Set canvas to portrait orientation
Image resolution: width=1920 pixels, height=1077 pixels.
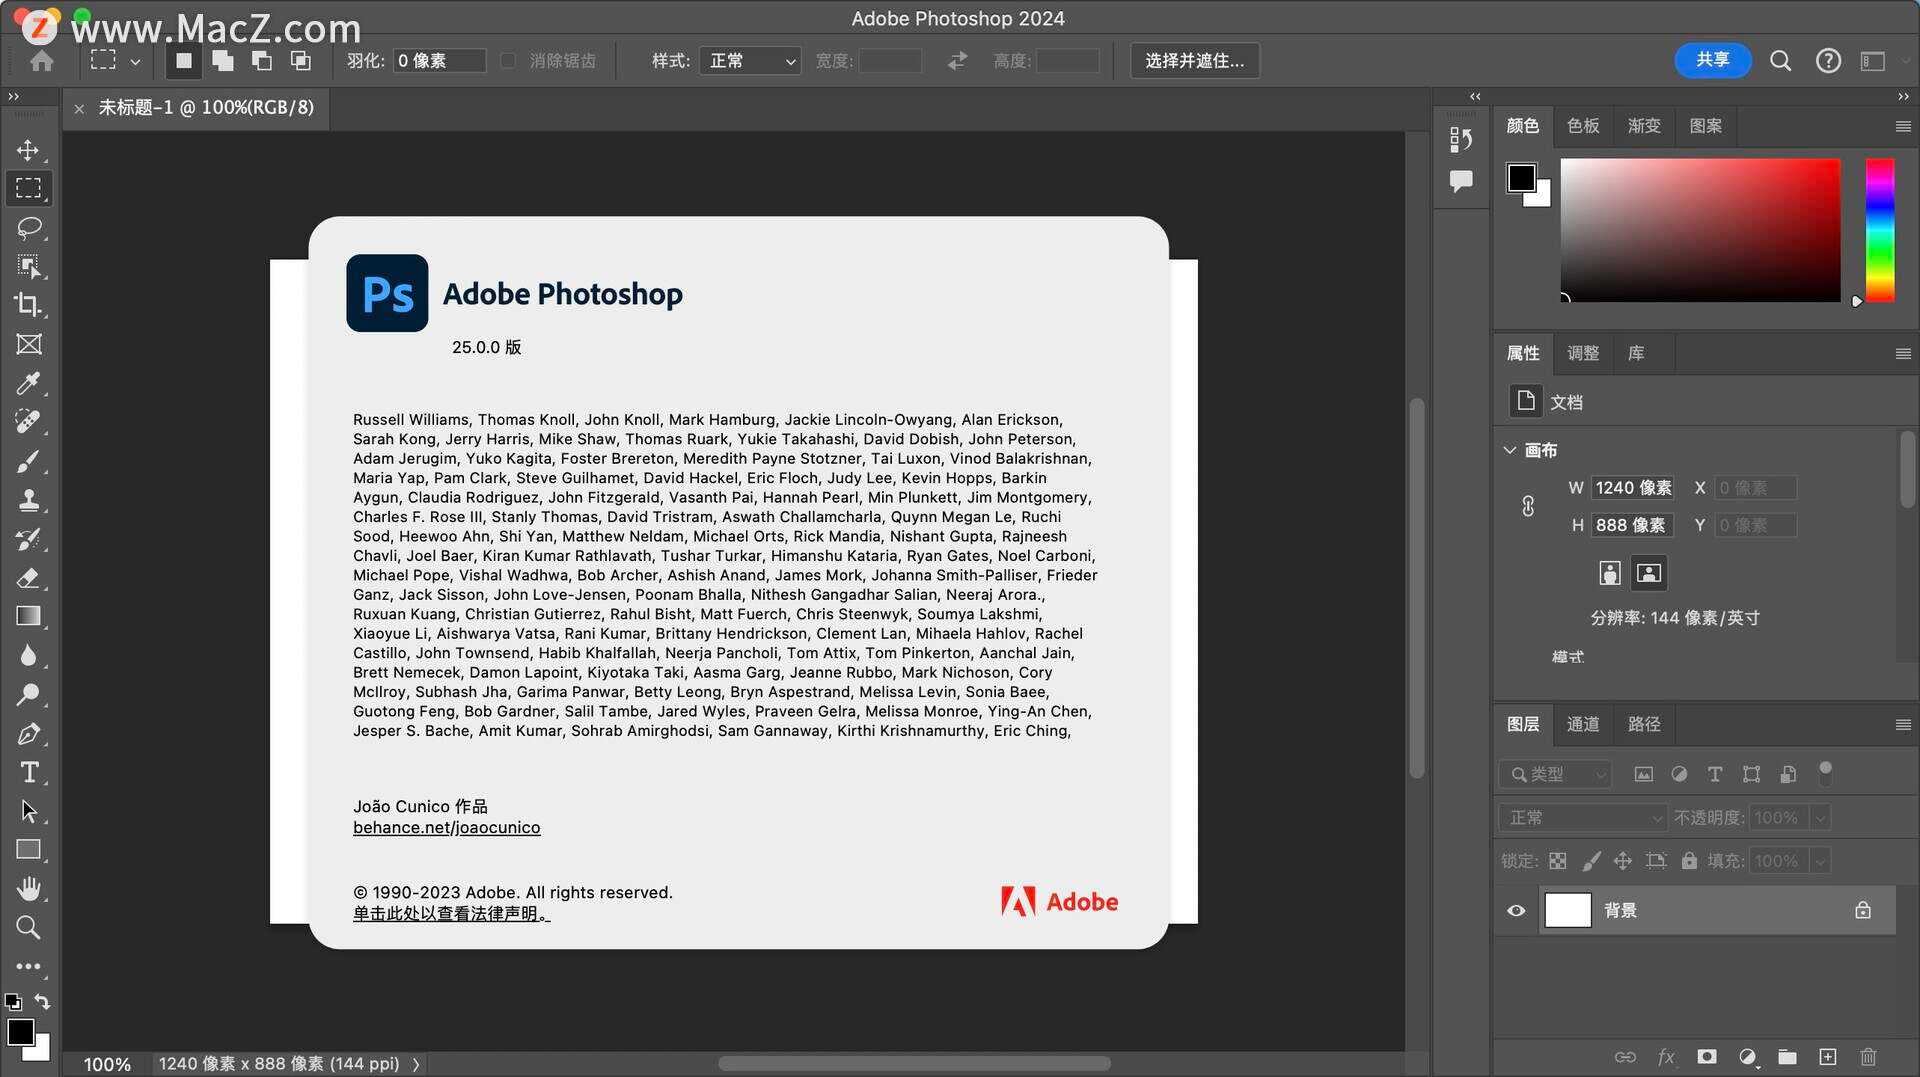(x=1609, y=573)
